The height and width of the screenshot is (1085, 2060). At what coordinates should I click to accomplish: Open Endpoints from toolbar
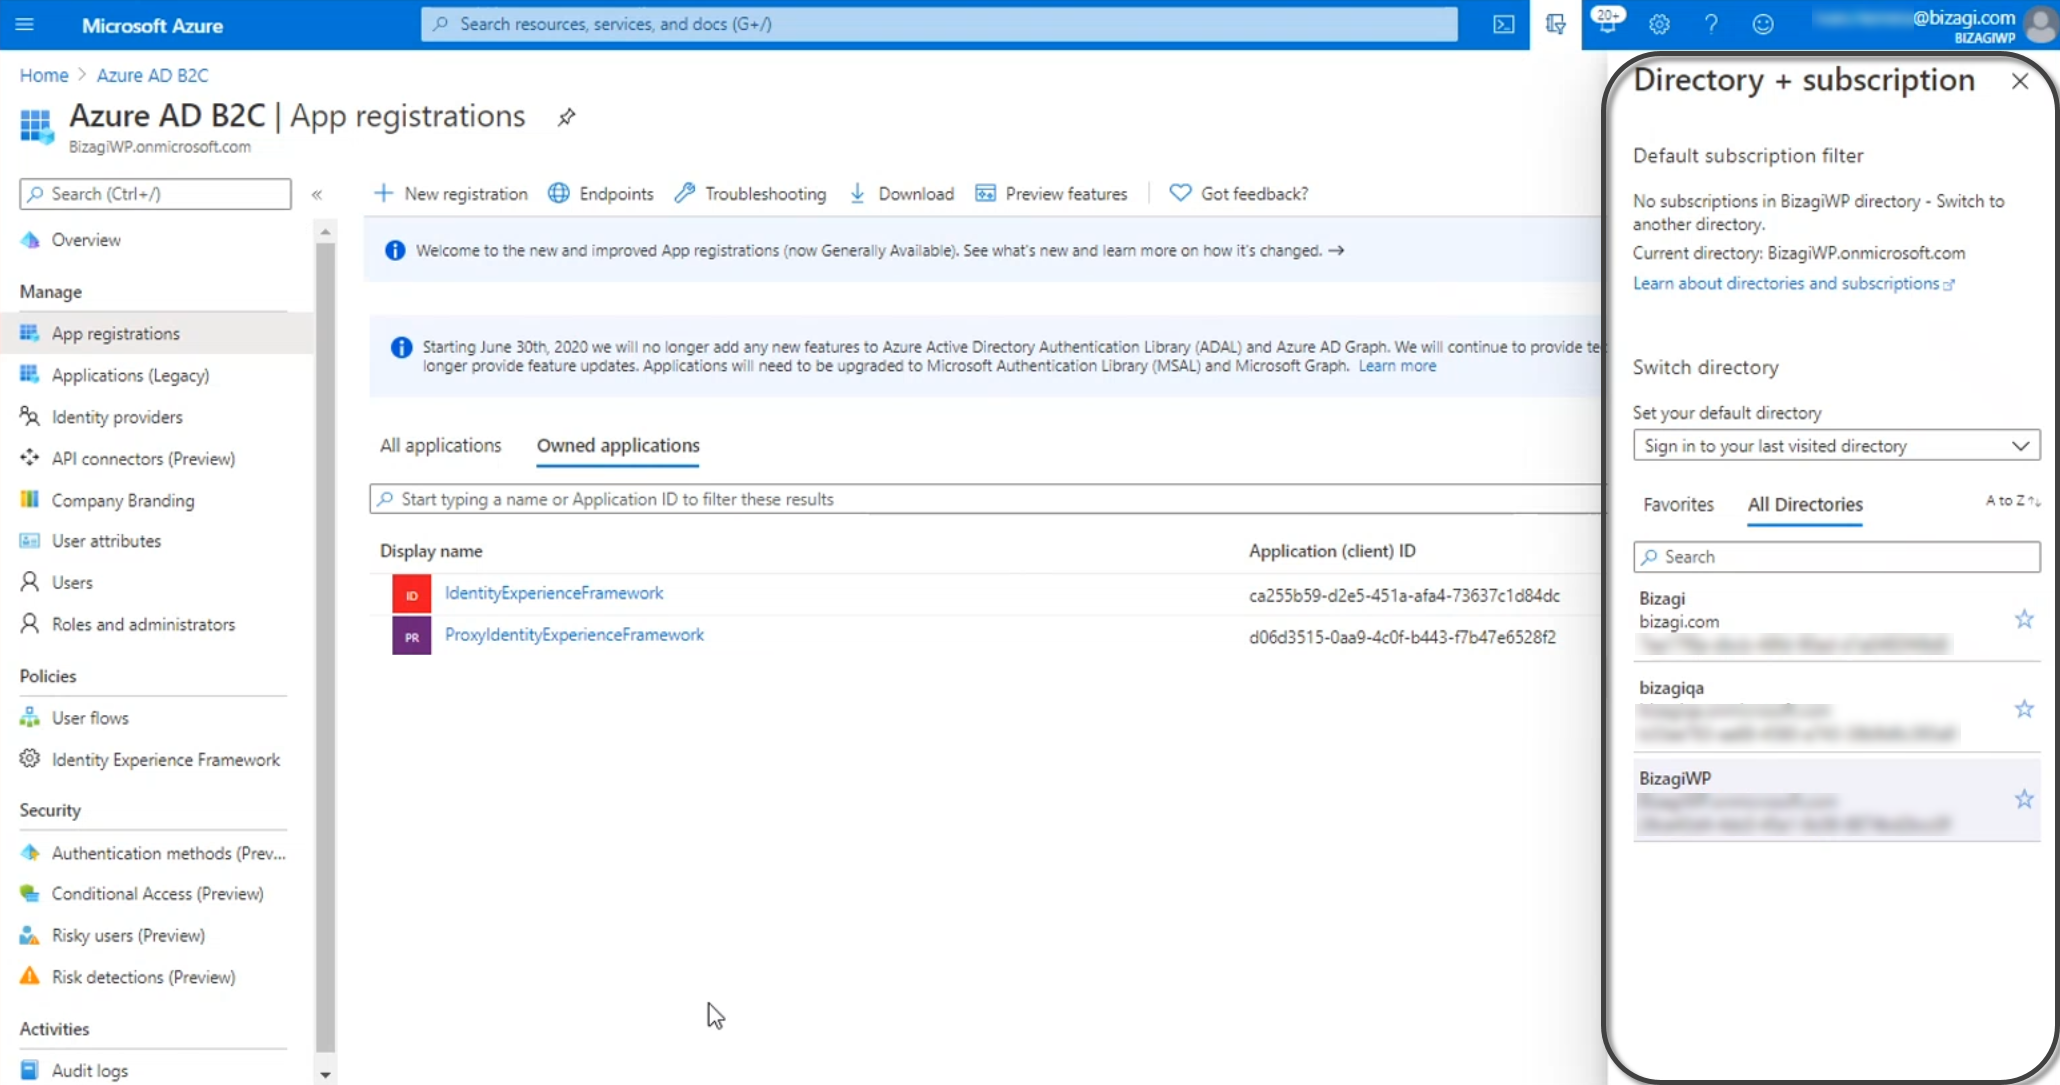pyautogui.click(x=601, y=194)
